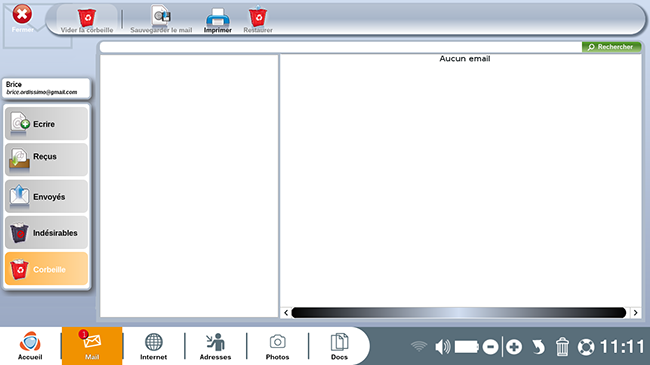
Task: Click left arrow of horizontal scrollbar
Action: pyautogui.click(x=286, y=313)
